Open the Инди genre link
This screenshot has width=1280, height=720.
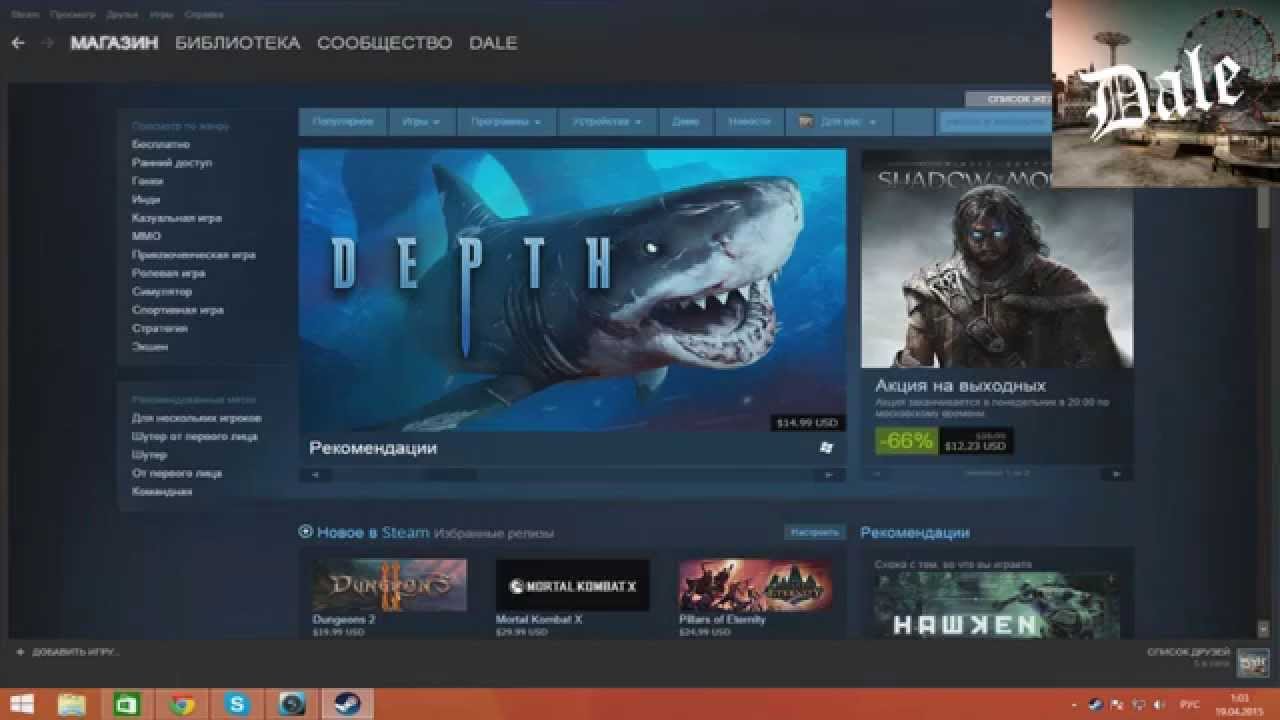pyautogui.click(x=146, y=199)
